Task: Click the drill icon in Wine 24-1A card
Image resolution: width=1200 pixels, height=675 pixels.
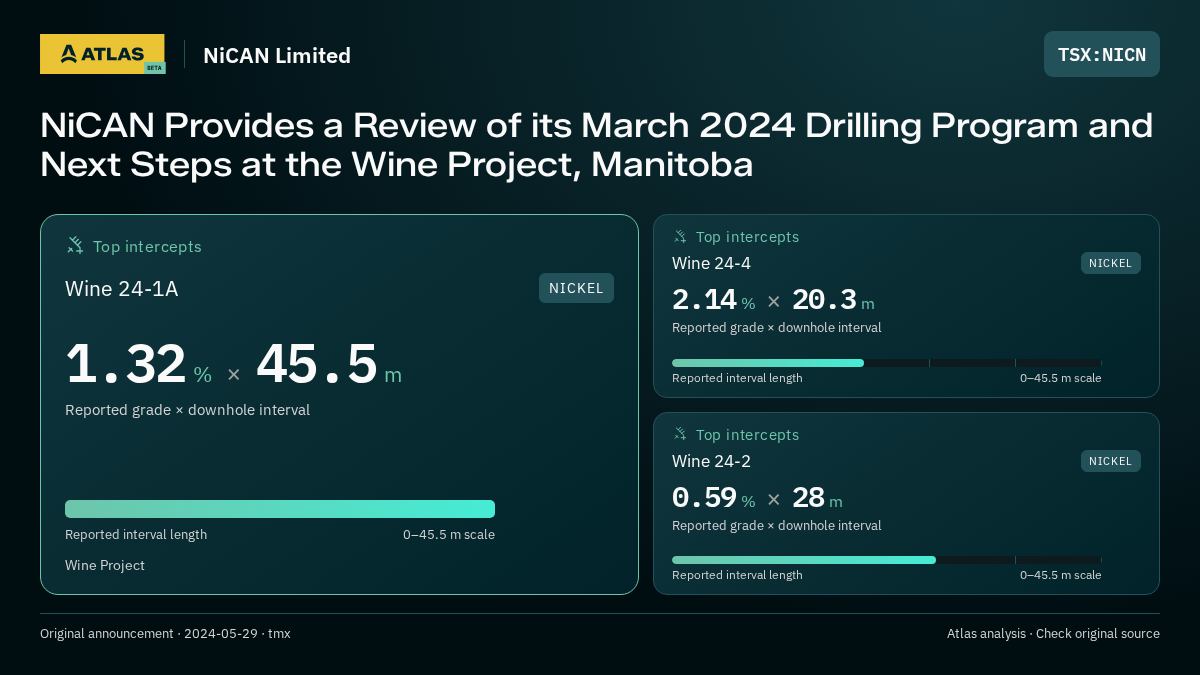Action: pos(74,246)
